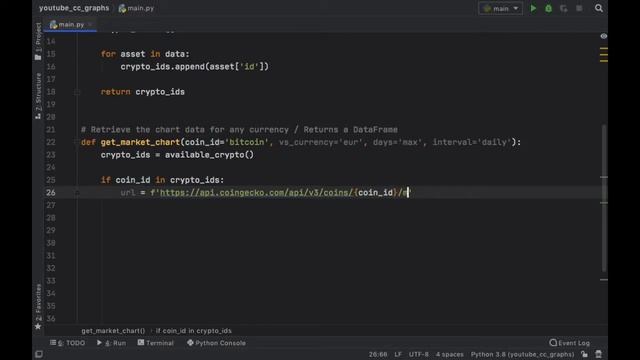Open the Terminal tool window
The height and width of the screenshot is (360, 640).
(x=156, y=343)
